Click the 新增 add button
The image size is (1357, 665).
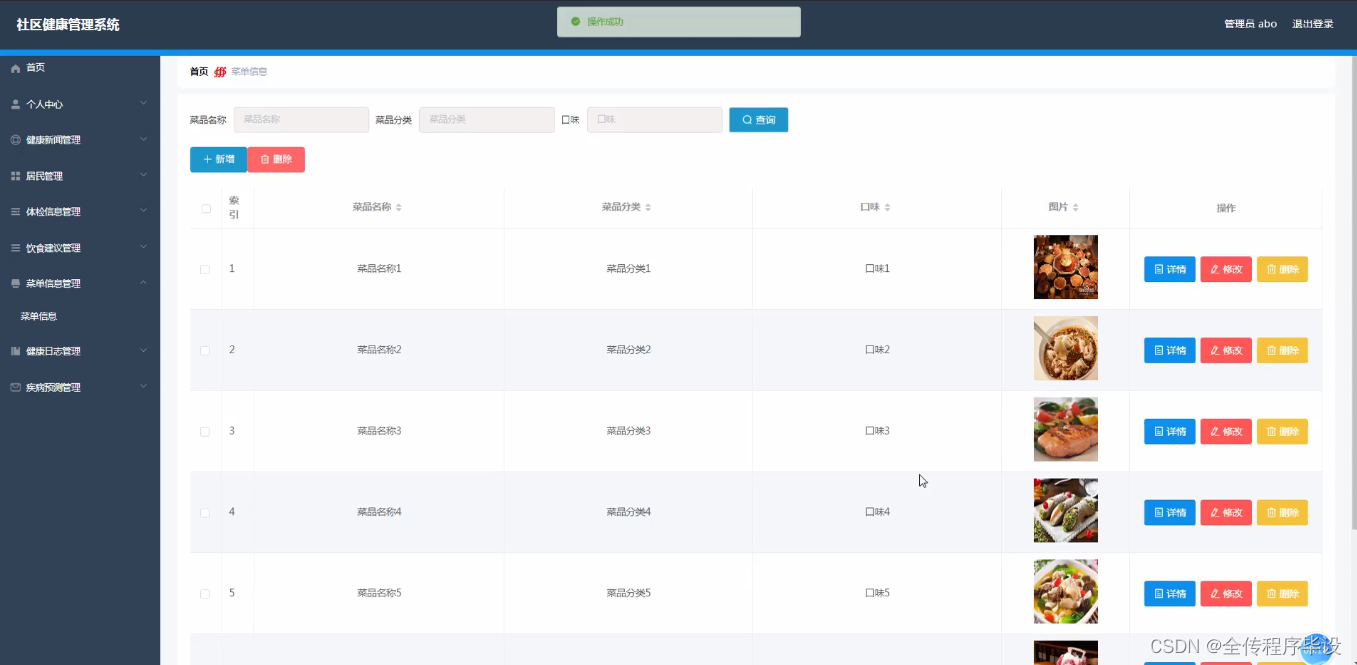[x=218, y=160]
